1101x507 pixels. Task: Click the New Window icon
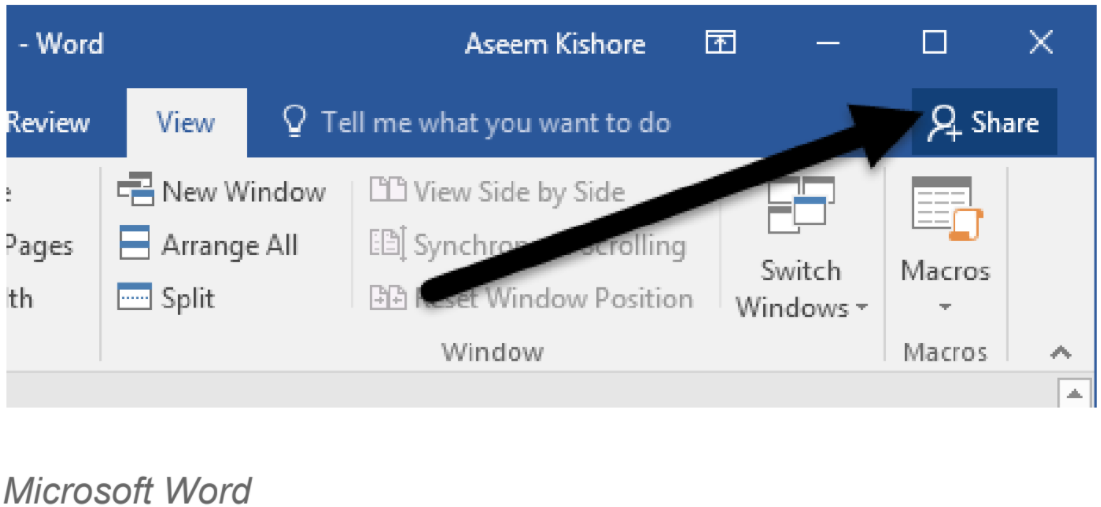pos(136,191)
